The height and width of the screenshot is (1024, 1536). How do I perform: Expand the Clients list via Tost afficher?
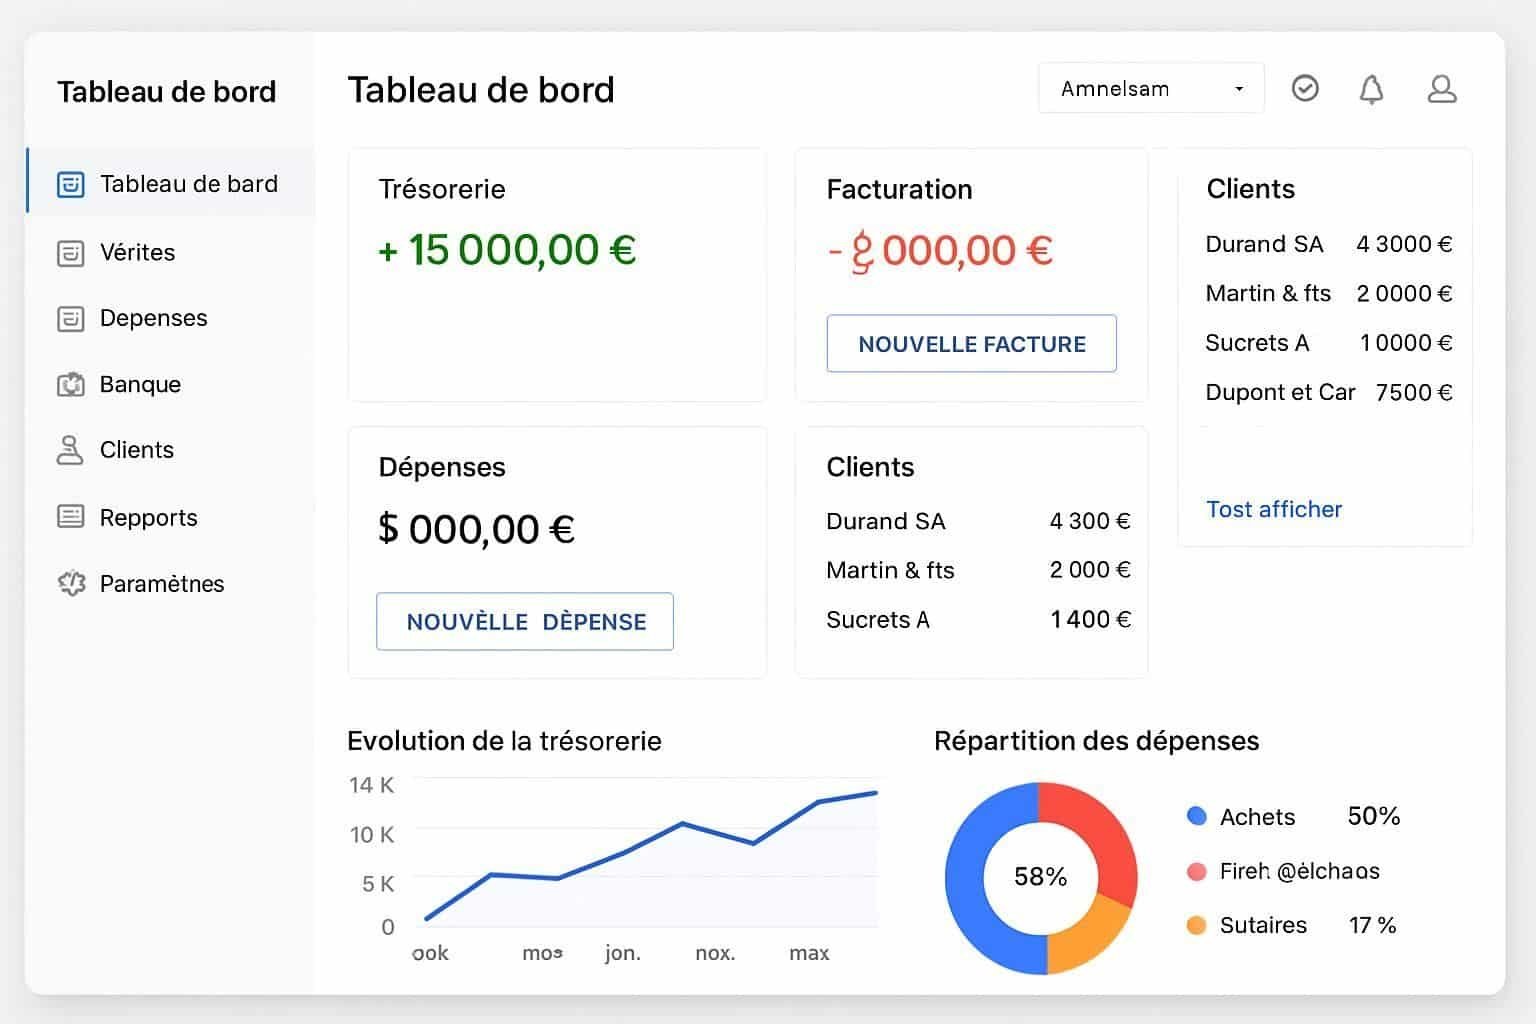1274,509
